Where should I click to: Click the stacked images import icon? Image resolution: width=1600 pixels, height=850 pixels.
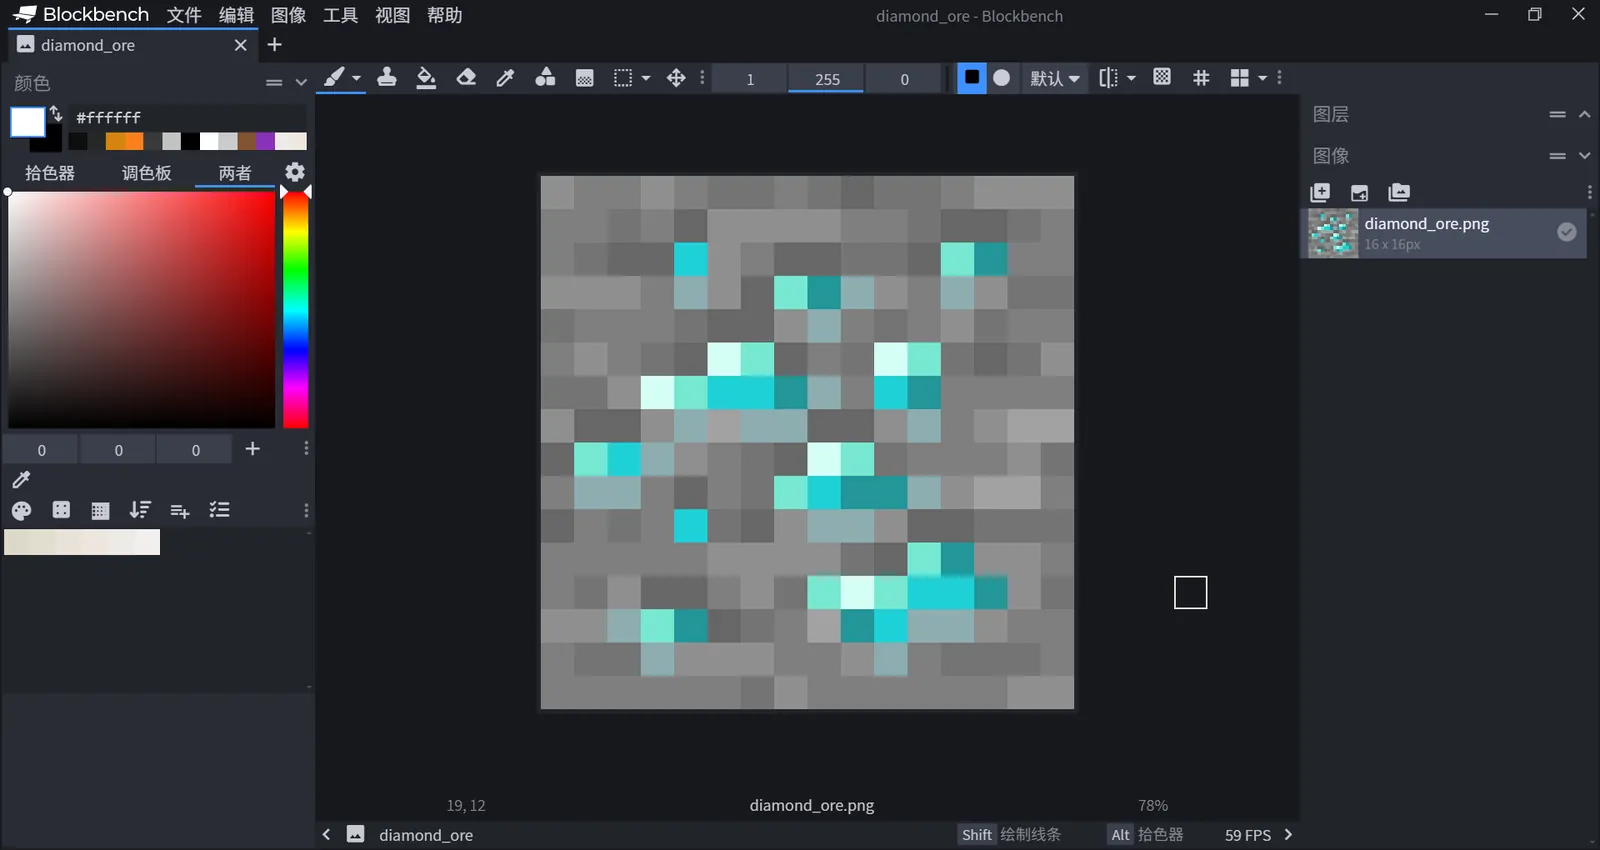pos(1399,192)
